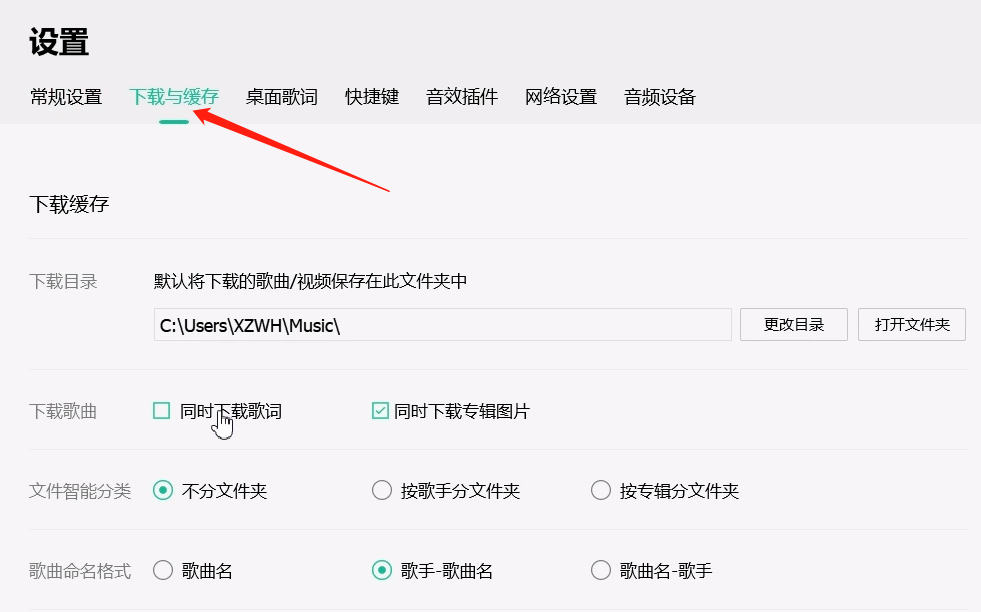This screenshot has height=612, width=981.
Task: Enable the 同时下载歌词 checkbox
Action: click(161, 410)
